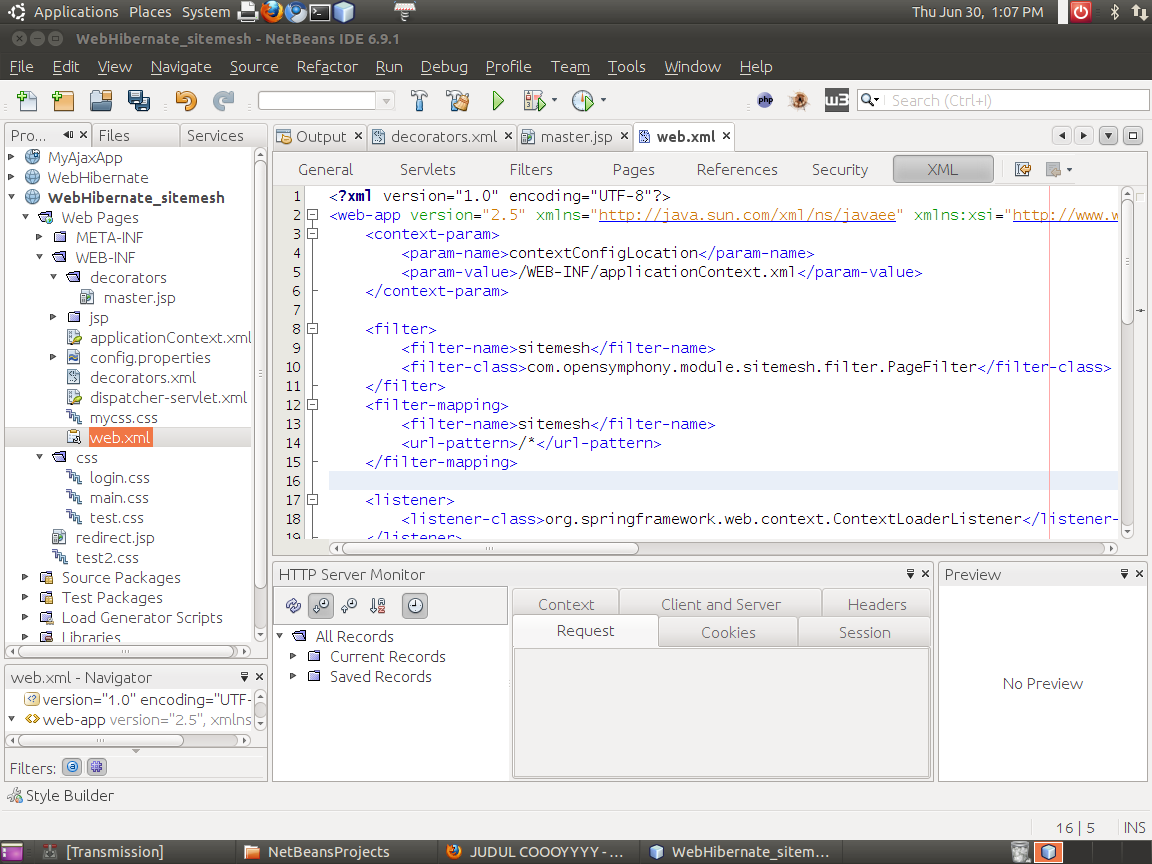Run the main project with green arrow

(498, 101)
